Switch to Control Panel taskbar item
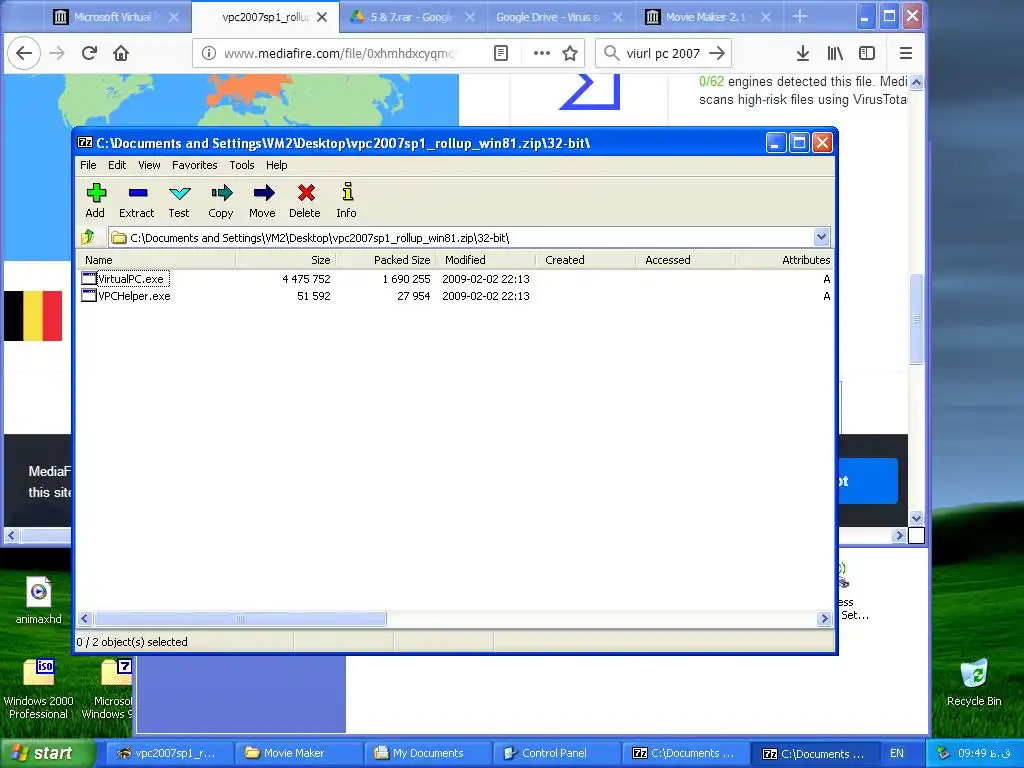Viewport: 1024px width, 768px height. pos(555,753)
